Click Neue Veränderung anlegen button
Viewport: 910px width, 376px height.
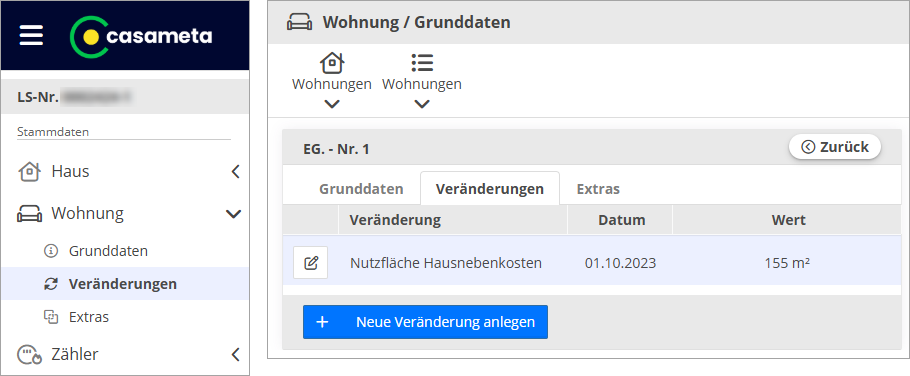[425, 322]
